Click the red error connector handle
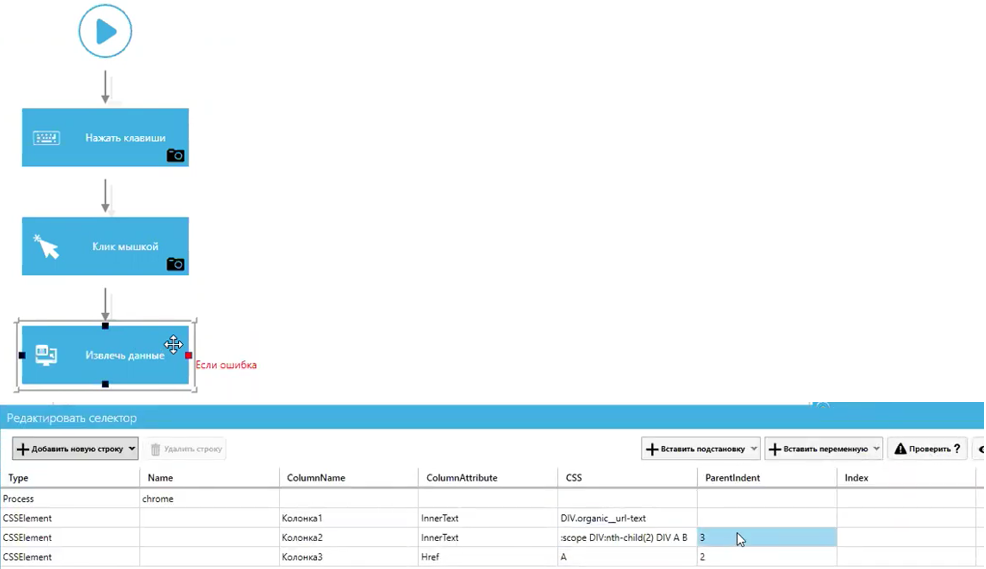Screen dimensions: 986x569 [x=189, y=355]
